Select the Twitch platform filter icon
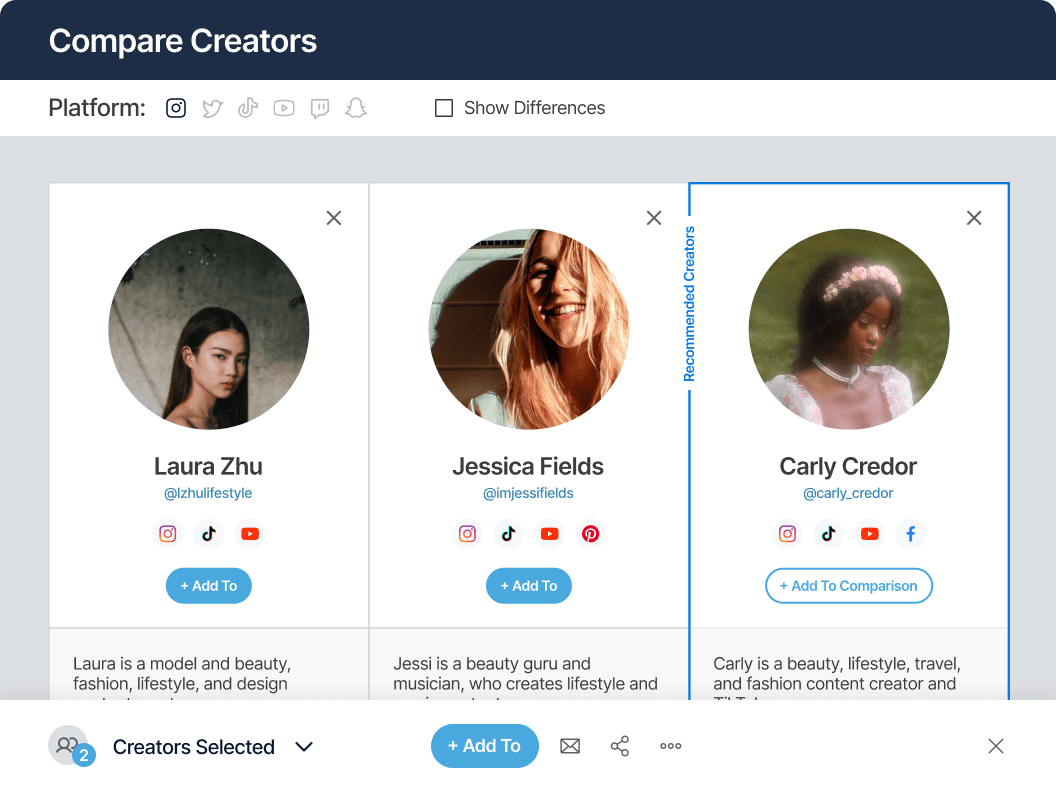Viewport: 1056px width, 792px height. [319, 108]
